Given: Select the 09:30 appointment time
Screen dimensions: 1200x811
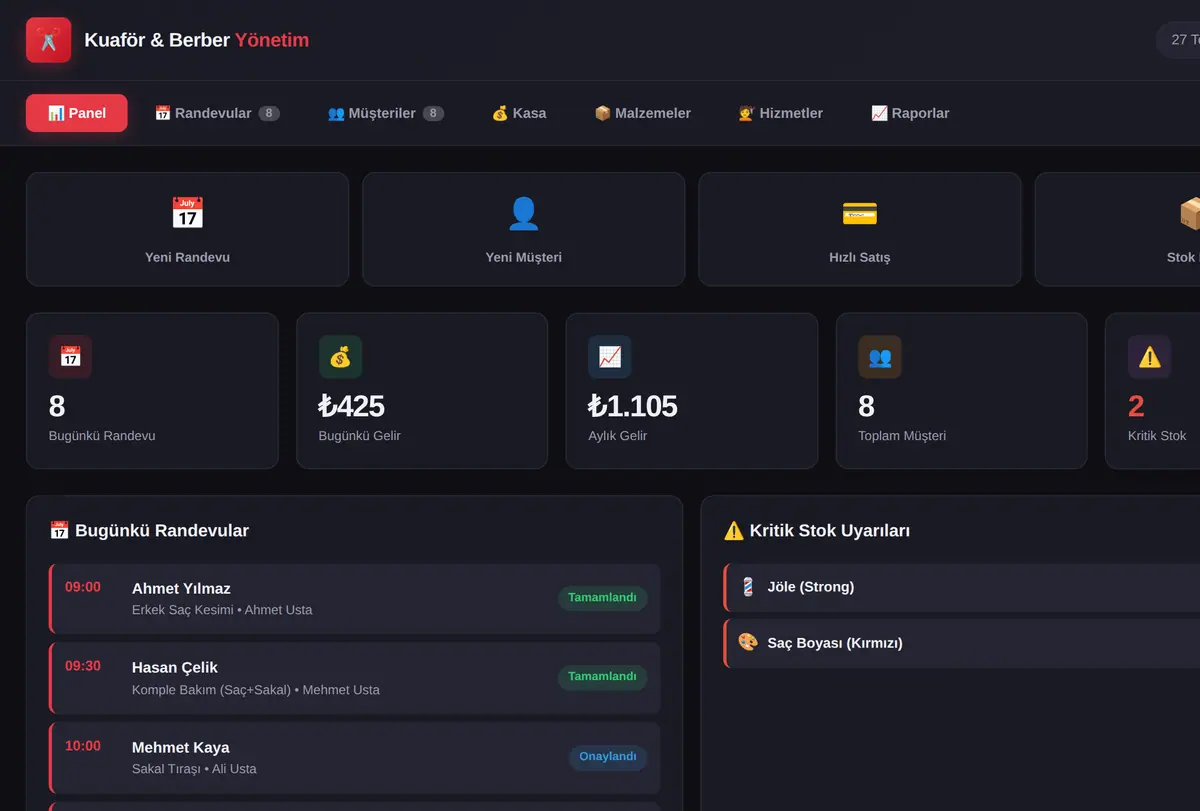Looking at the screenshot, I should [83, 666].
